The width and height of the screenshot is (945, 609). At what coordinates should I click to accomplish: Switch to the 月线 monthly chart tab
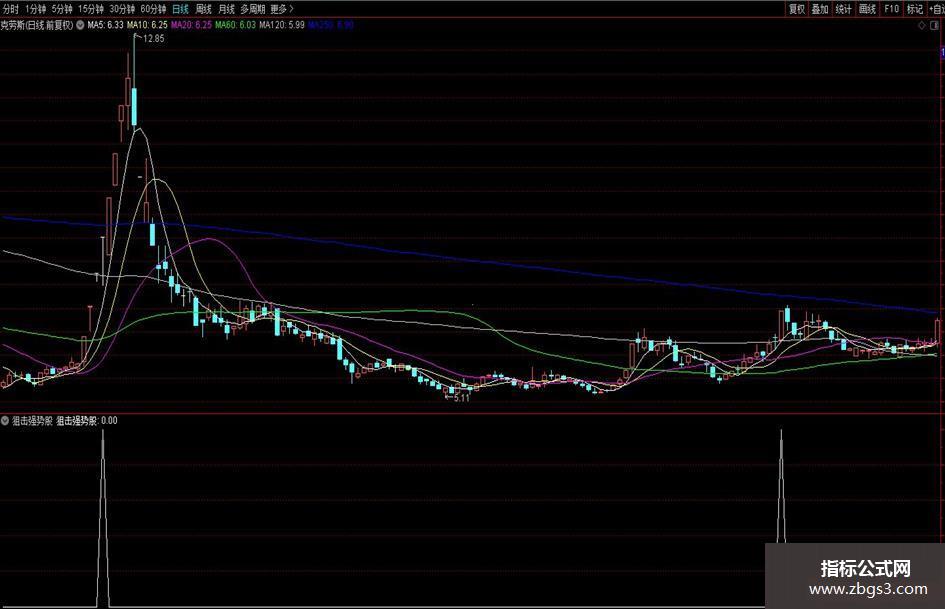pos(226,9)
